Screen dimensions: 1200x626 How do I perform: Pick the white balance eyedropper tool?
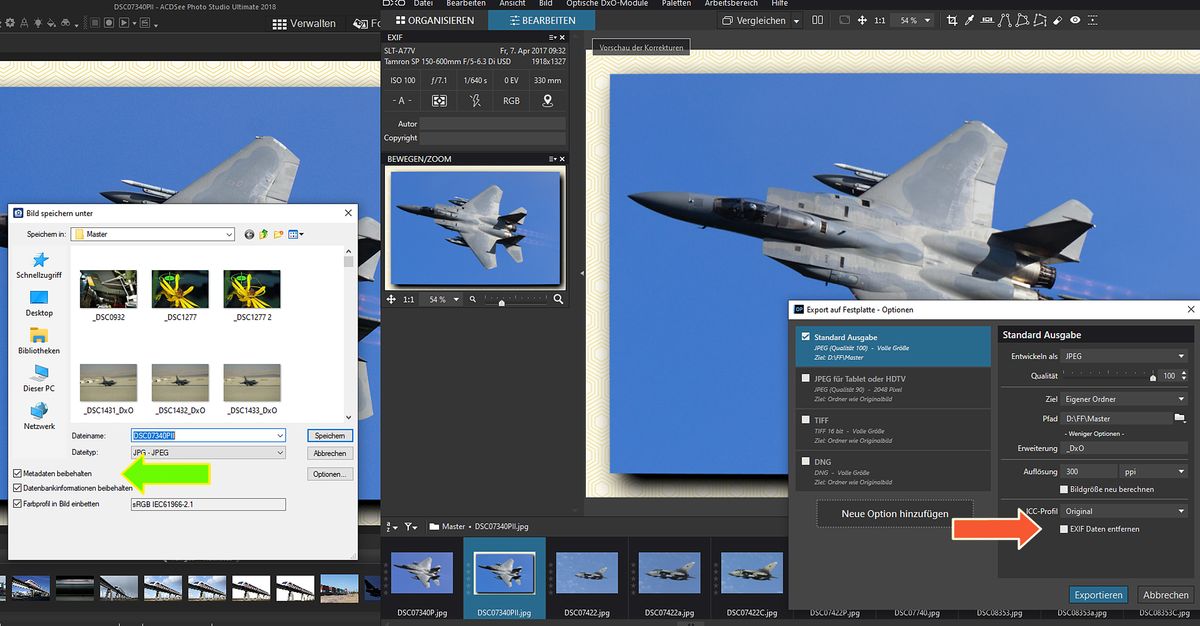(971, 20)
